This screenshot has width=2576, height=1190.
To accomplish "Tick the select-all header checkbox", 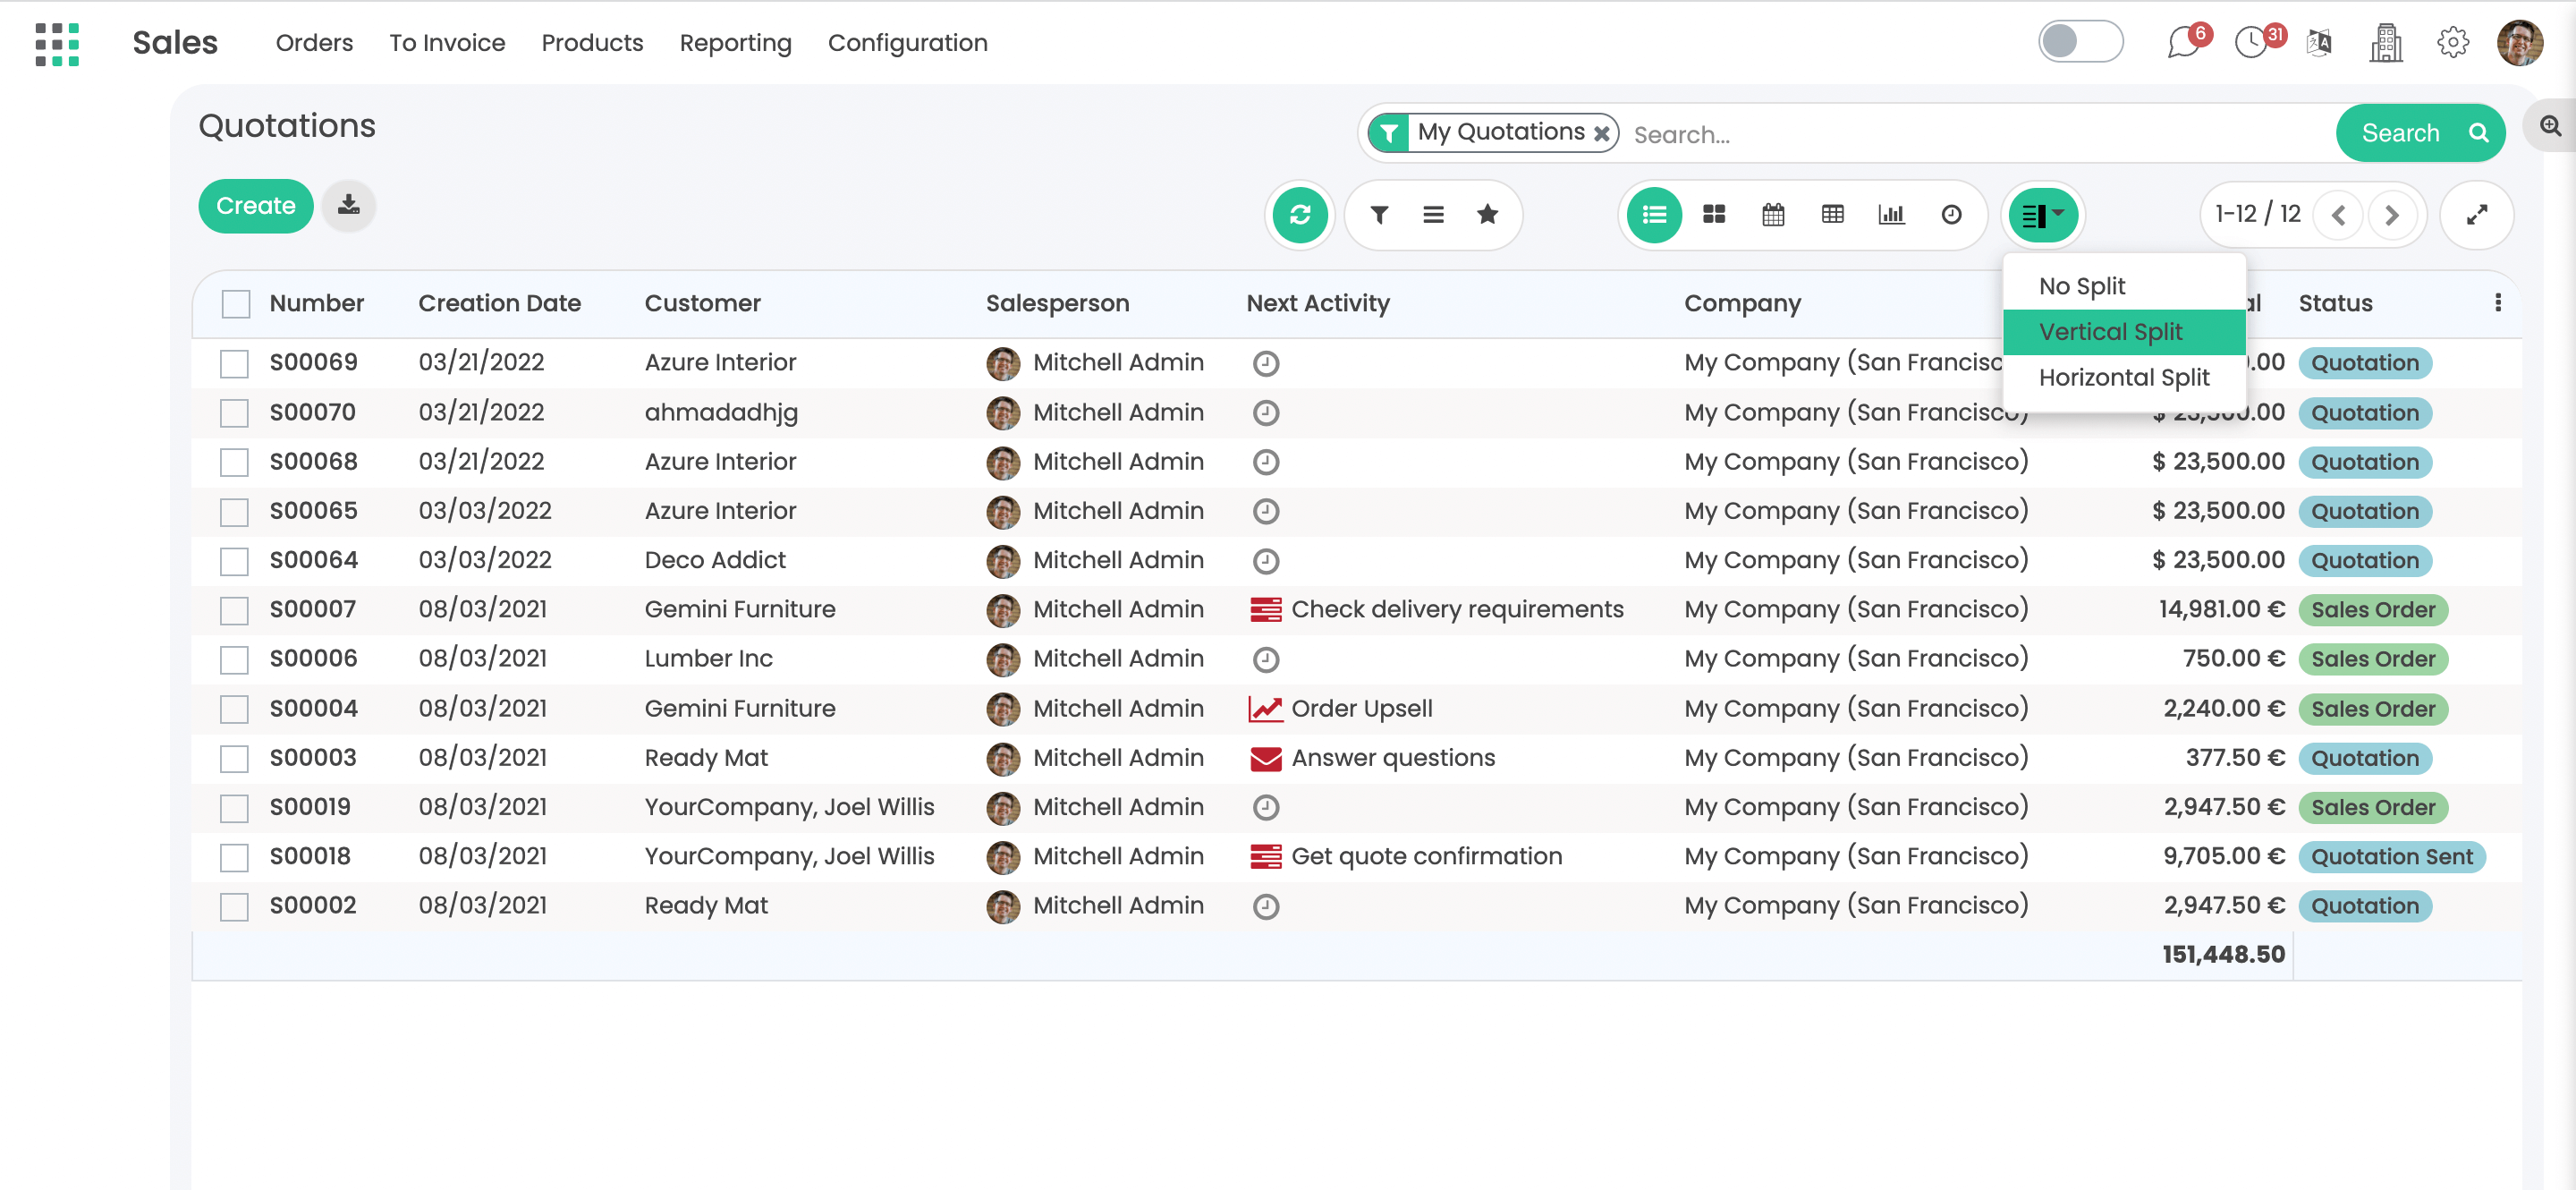I will click(x=236, y=303).
